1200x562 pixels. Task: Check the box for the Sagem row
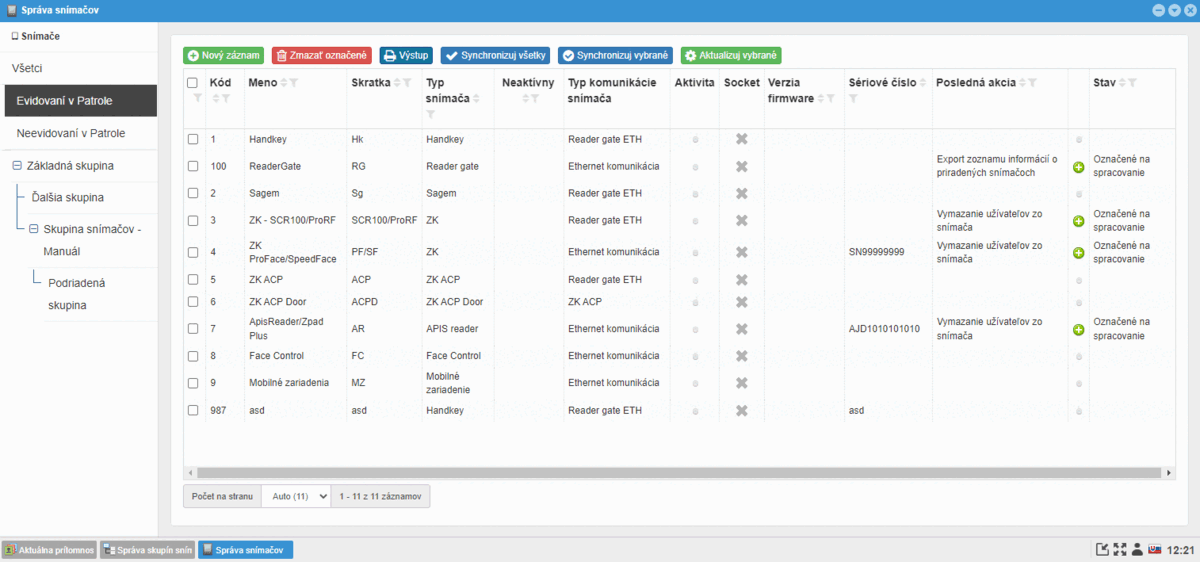[x=193, y=193]
